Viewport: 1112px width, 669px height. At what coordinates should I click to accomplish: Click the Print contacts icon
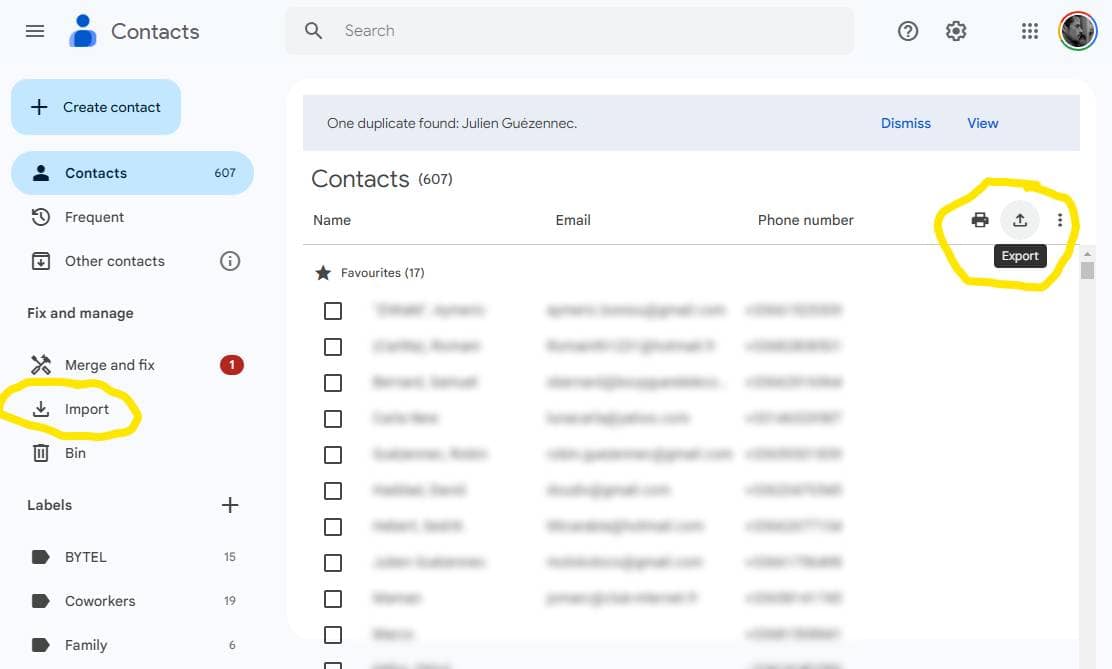point(980,220)
